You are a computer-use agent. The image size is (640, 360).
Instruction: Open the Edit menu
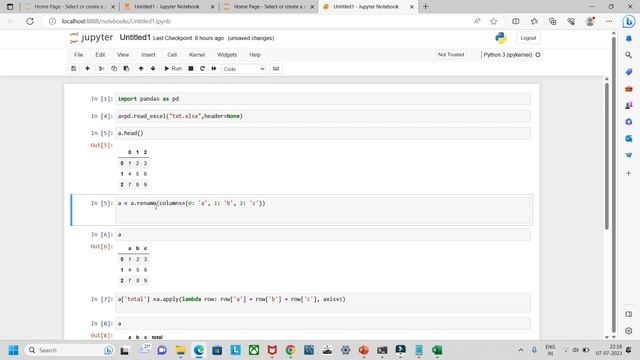pos(100,55)
